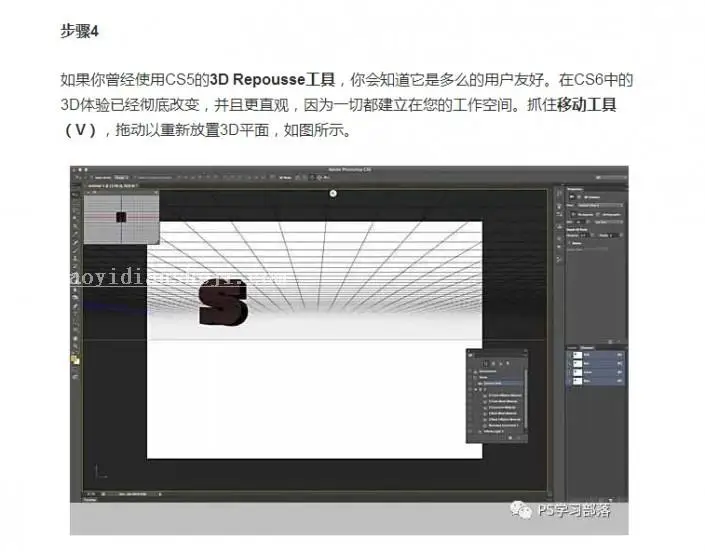Switch to the Channels tab
Viewport: 705px width, 552px height.
[587, 348]
